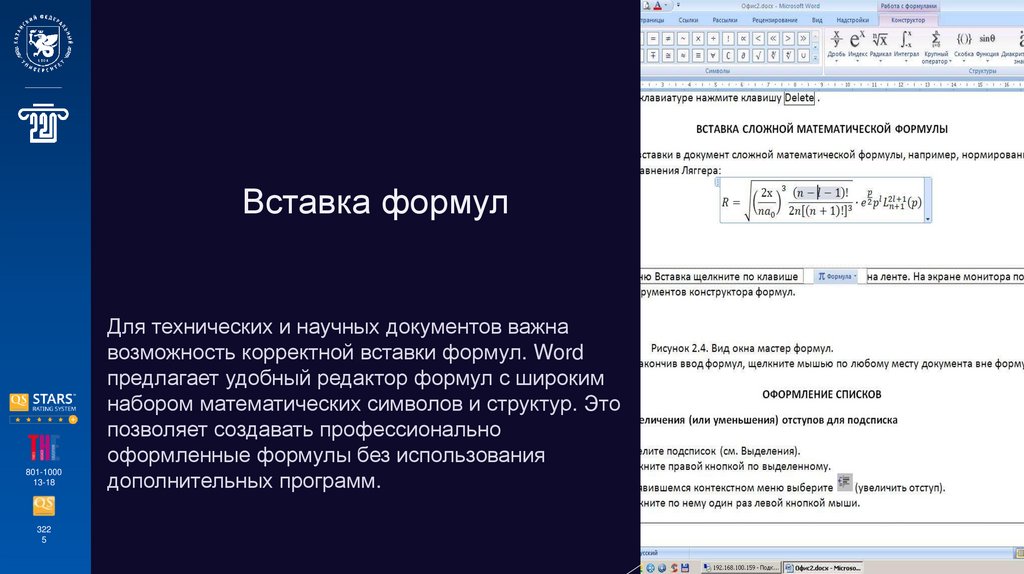Click the university griffin logo
This screenshot has height=574, width=1024.
[x=43, y=44]
